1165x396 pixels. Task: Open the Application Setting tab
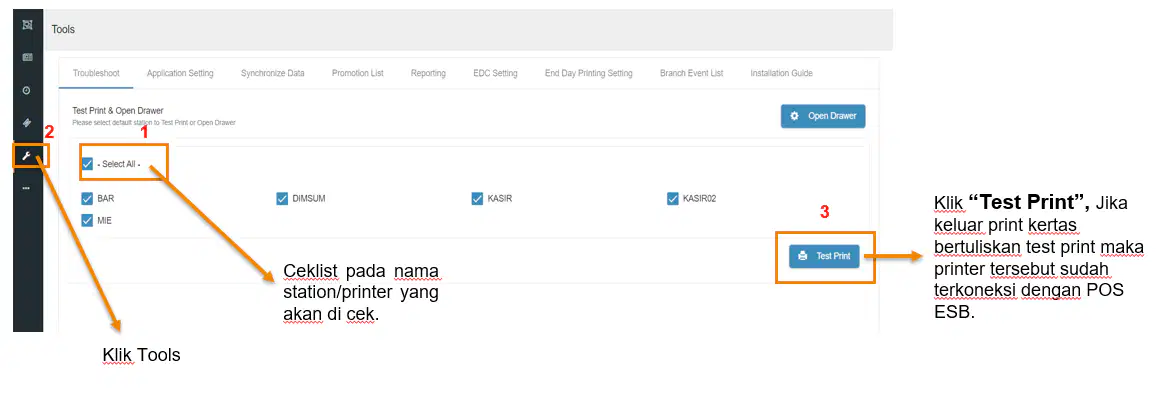pos(181,74)
